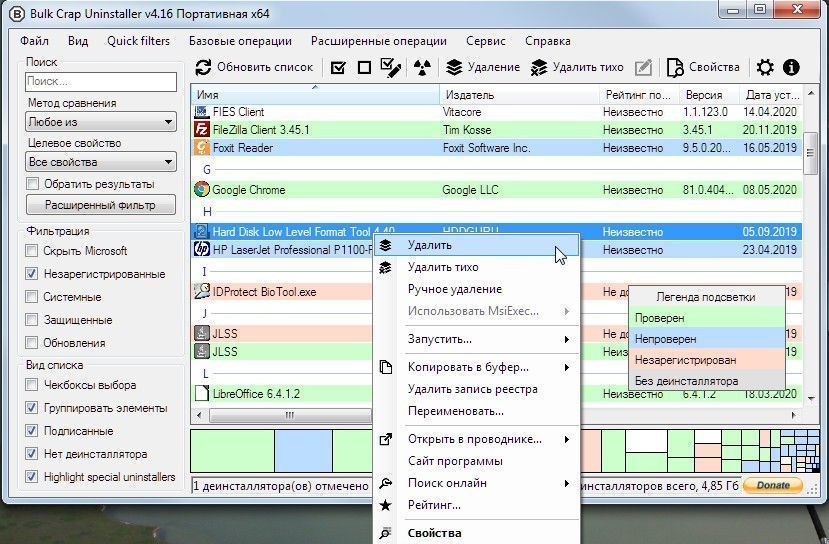This screenshot has width=829, height=544.
Task: Enable Скрыть Microsoft filter checkbox
Action: (x=32, y=251)
